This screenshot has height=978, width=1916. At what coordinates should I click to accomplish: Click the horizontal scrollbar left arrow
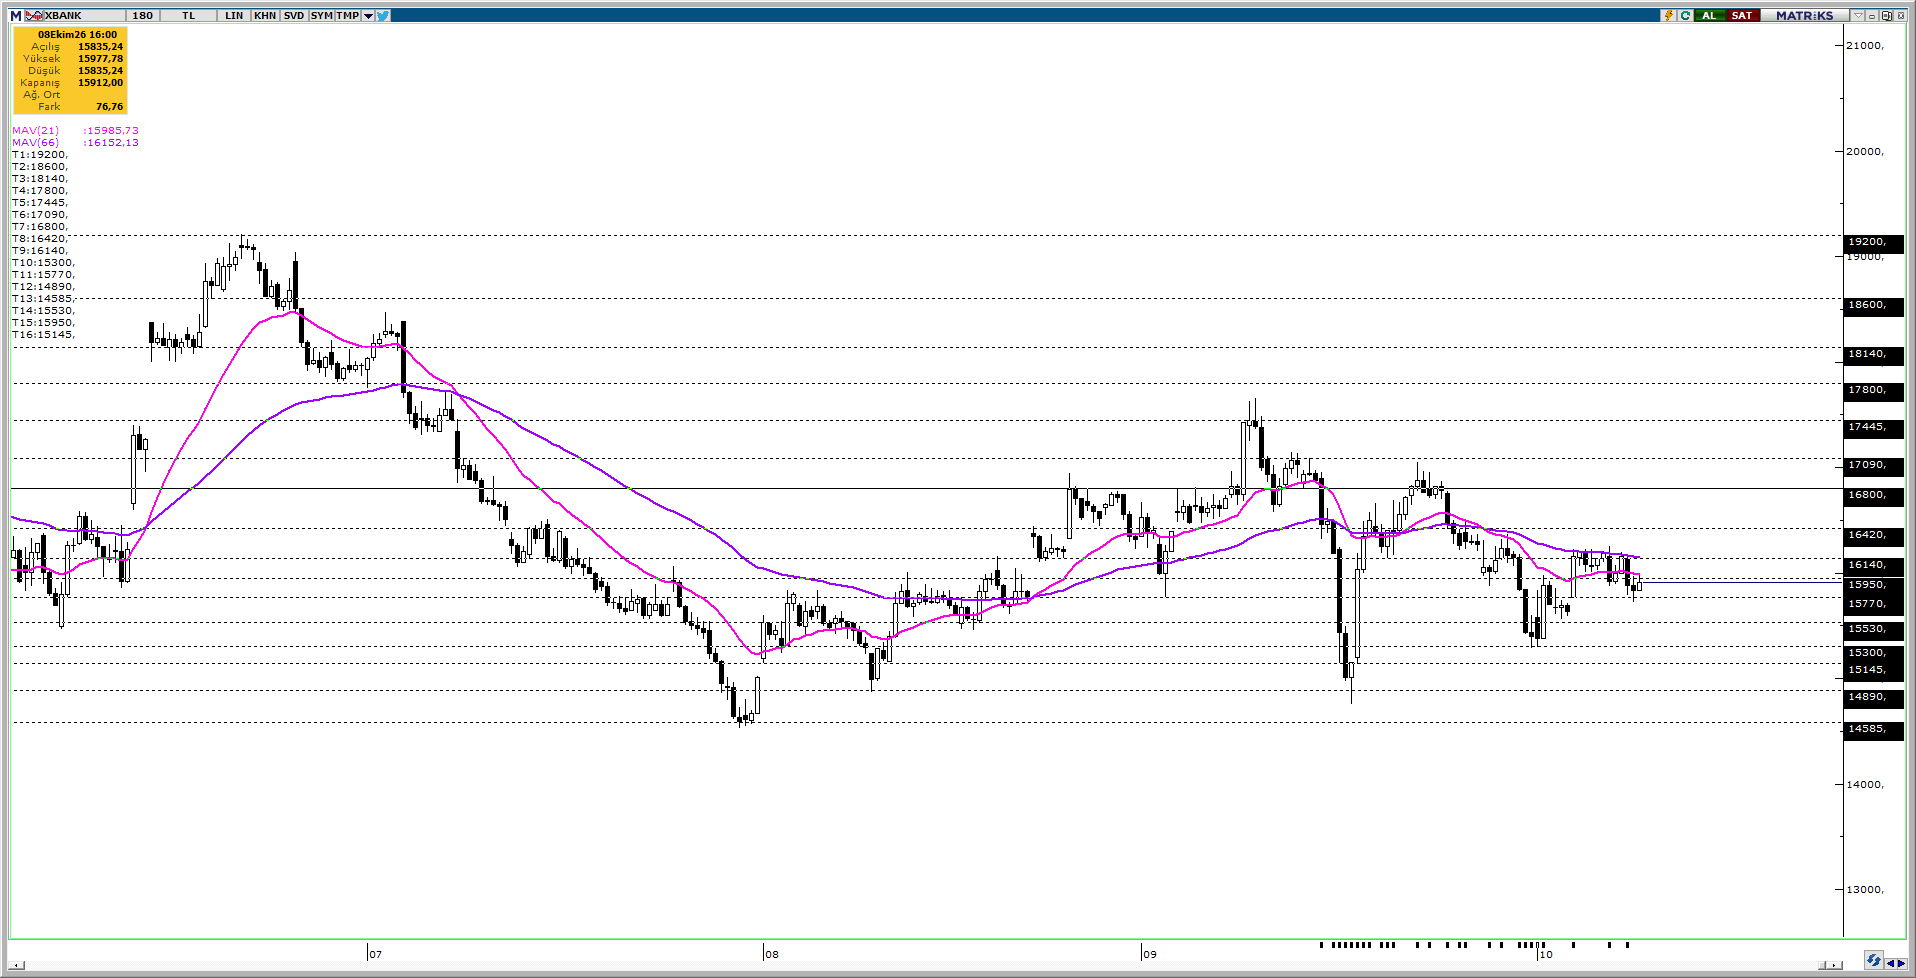[16, 965]
